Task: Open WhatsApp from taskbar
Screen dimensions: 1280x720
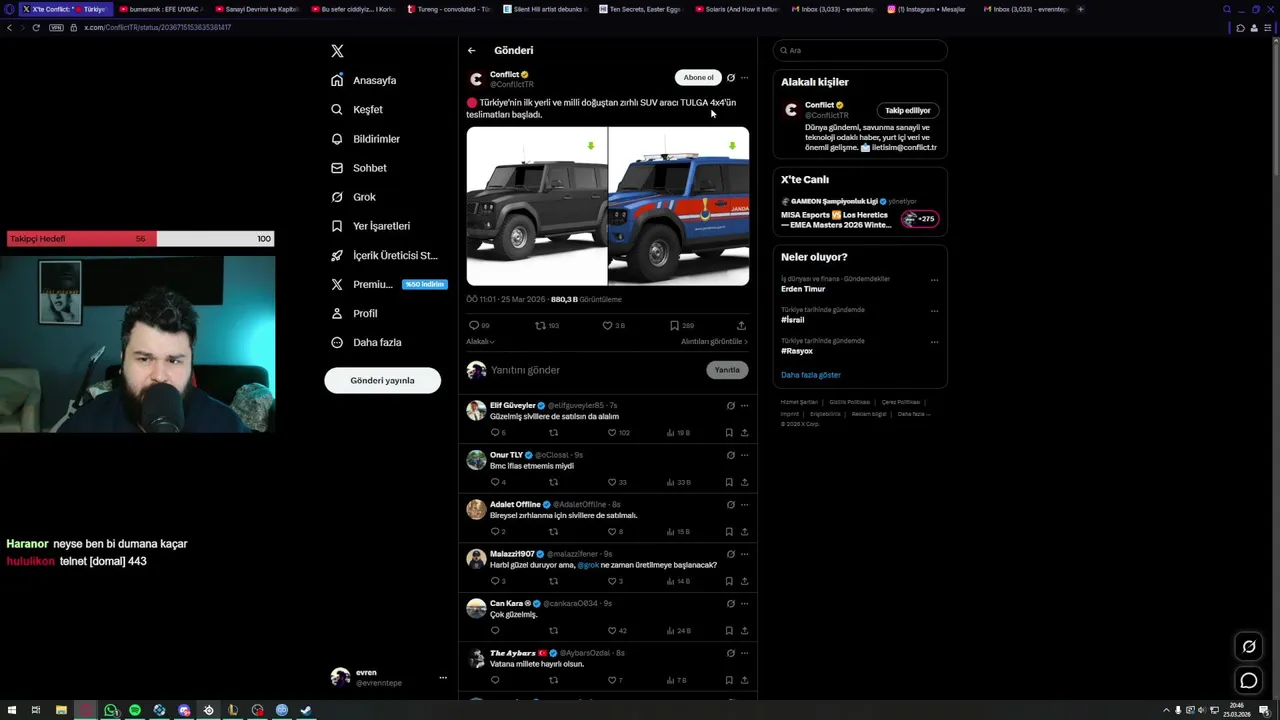Action: pyautogui.click(x=110, y=710)
